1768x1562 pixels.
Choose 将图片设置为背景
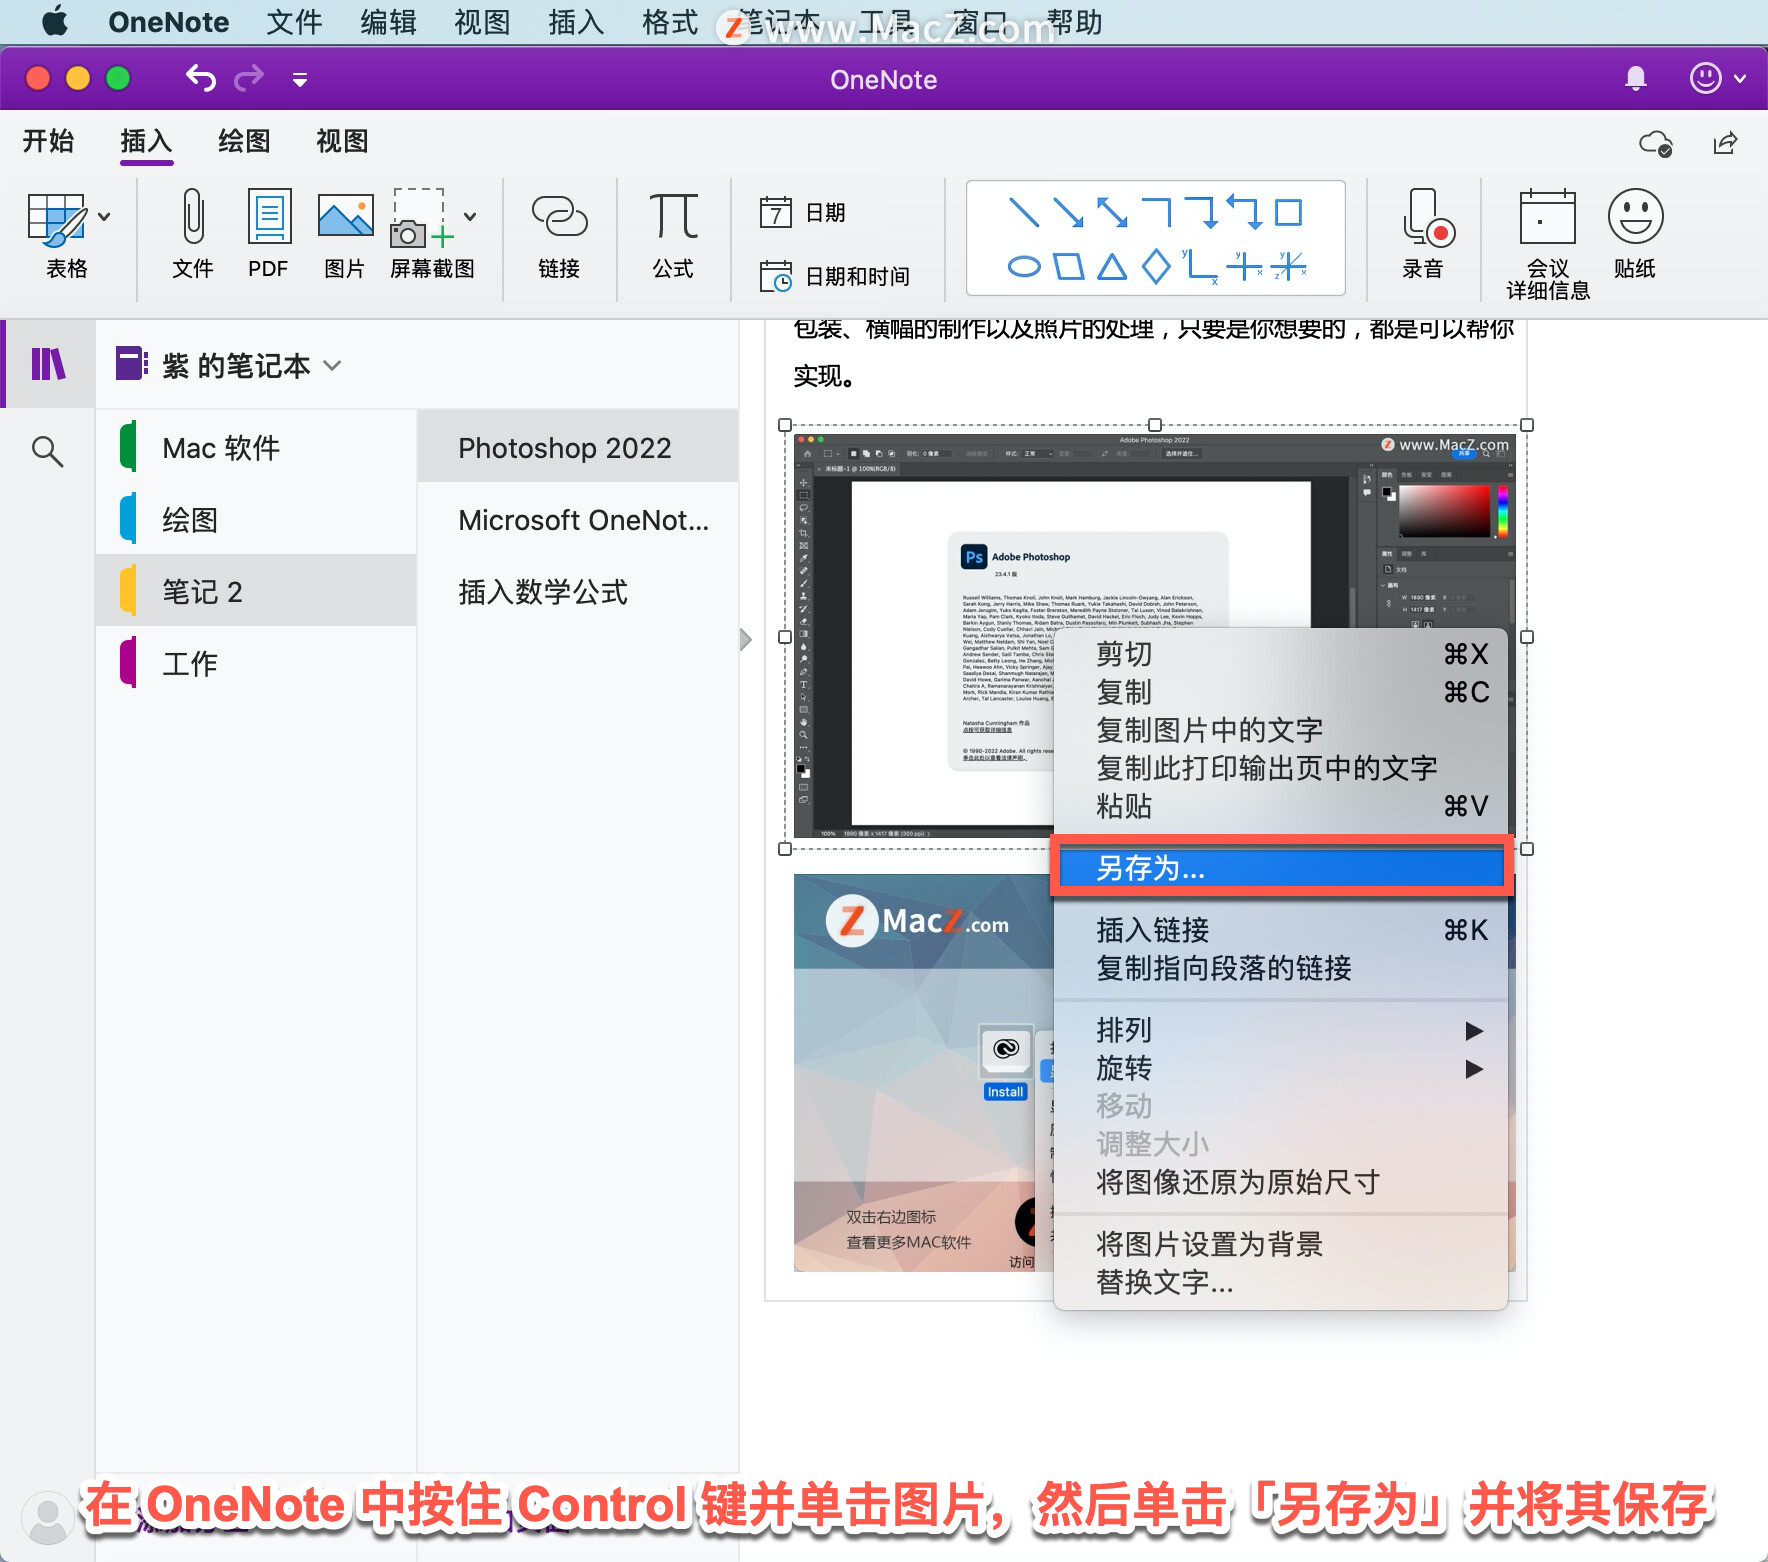click(1281, 1244)
